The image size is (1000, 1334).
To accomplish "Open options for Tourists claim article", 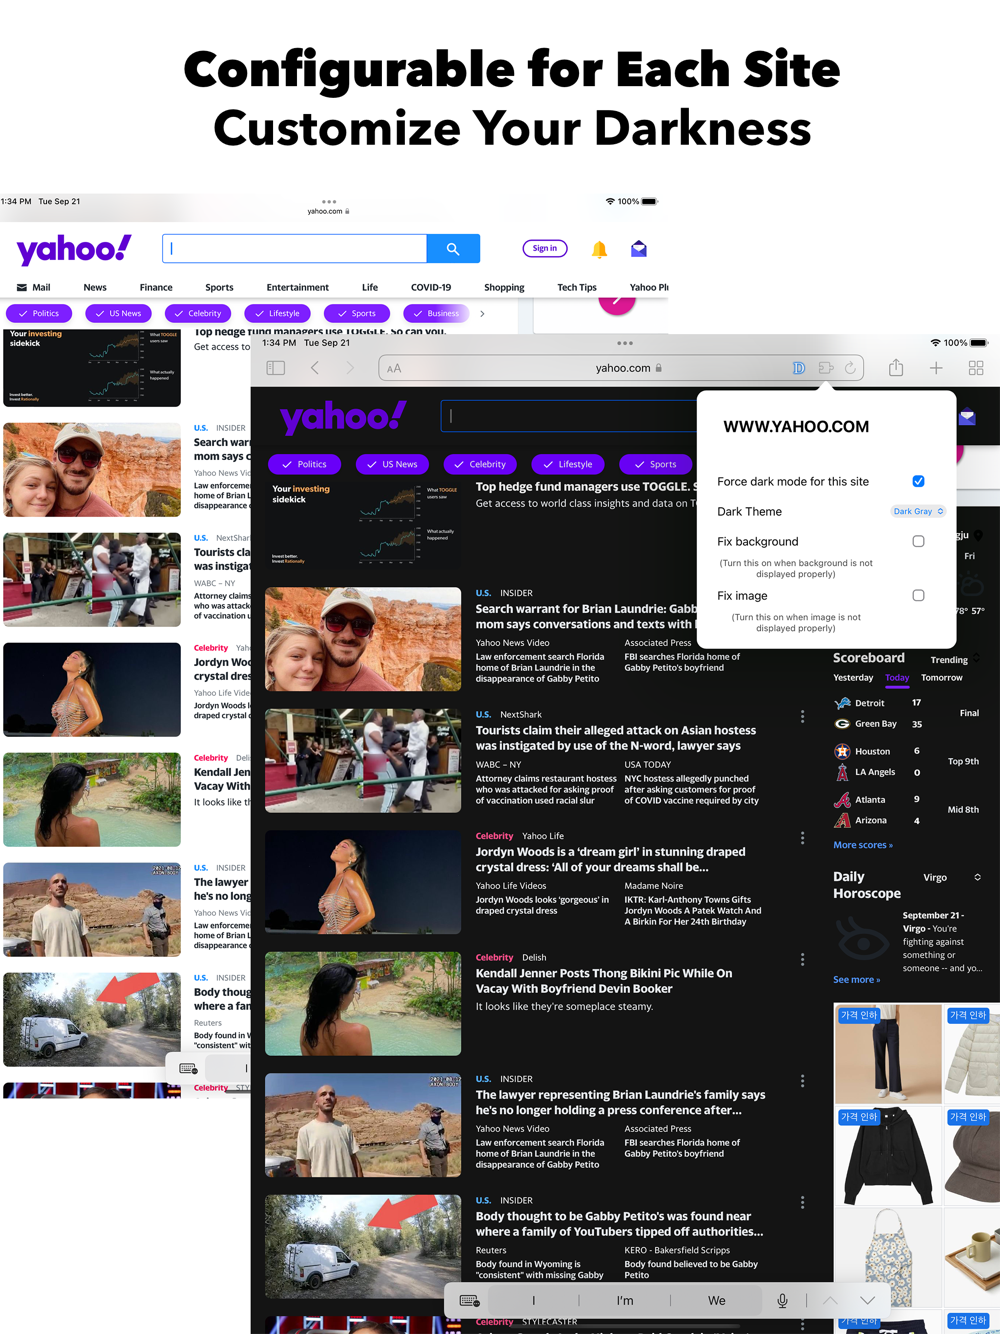I will pyautogui.click(x=802, y=716).
